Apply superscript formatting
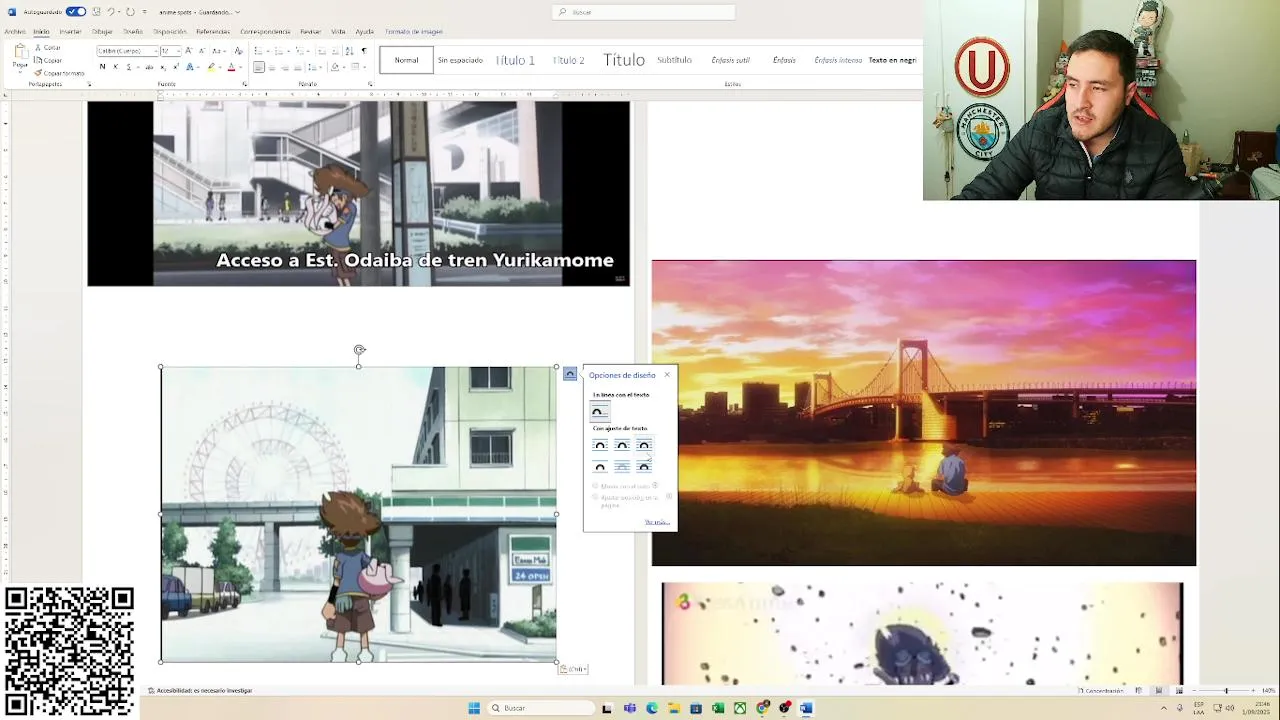This screenshot has height=720, width=1280. [x=176, y=67]
